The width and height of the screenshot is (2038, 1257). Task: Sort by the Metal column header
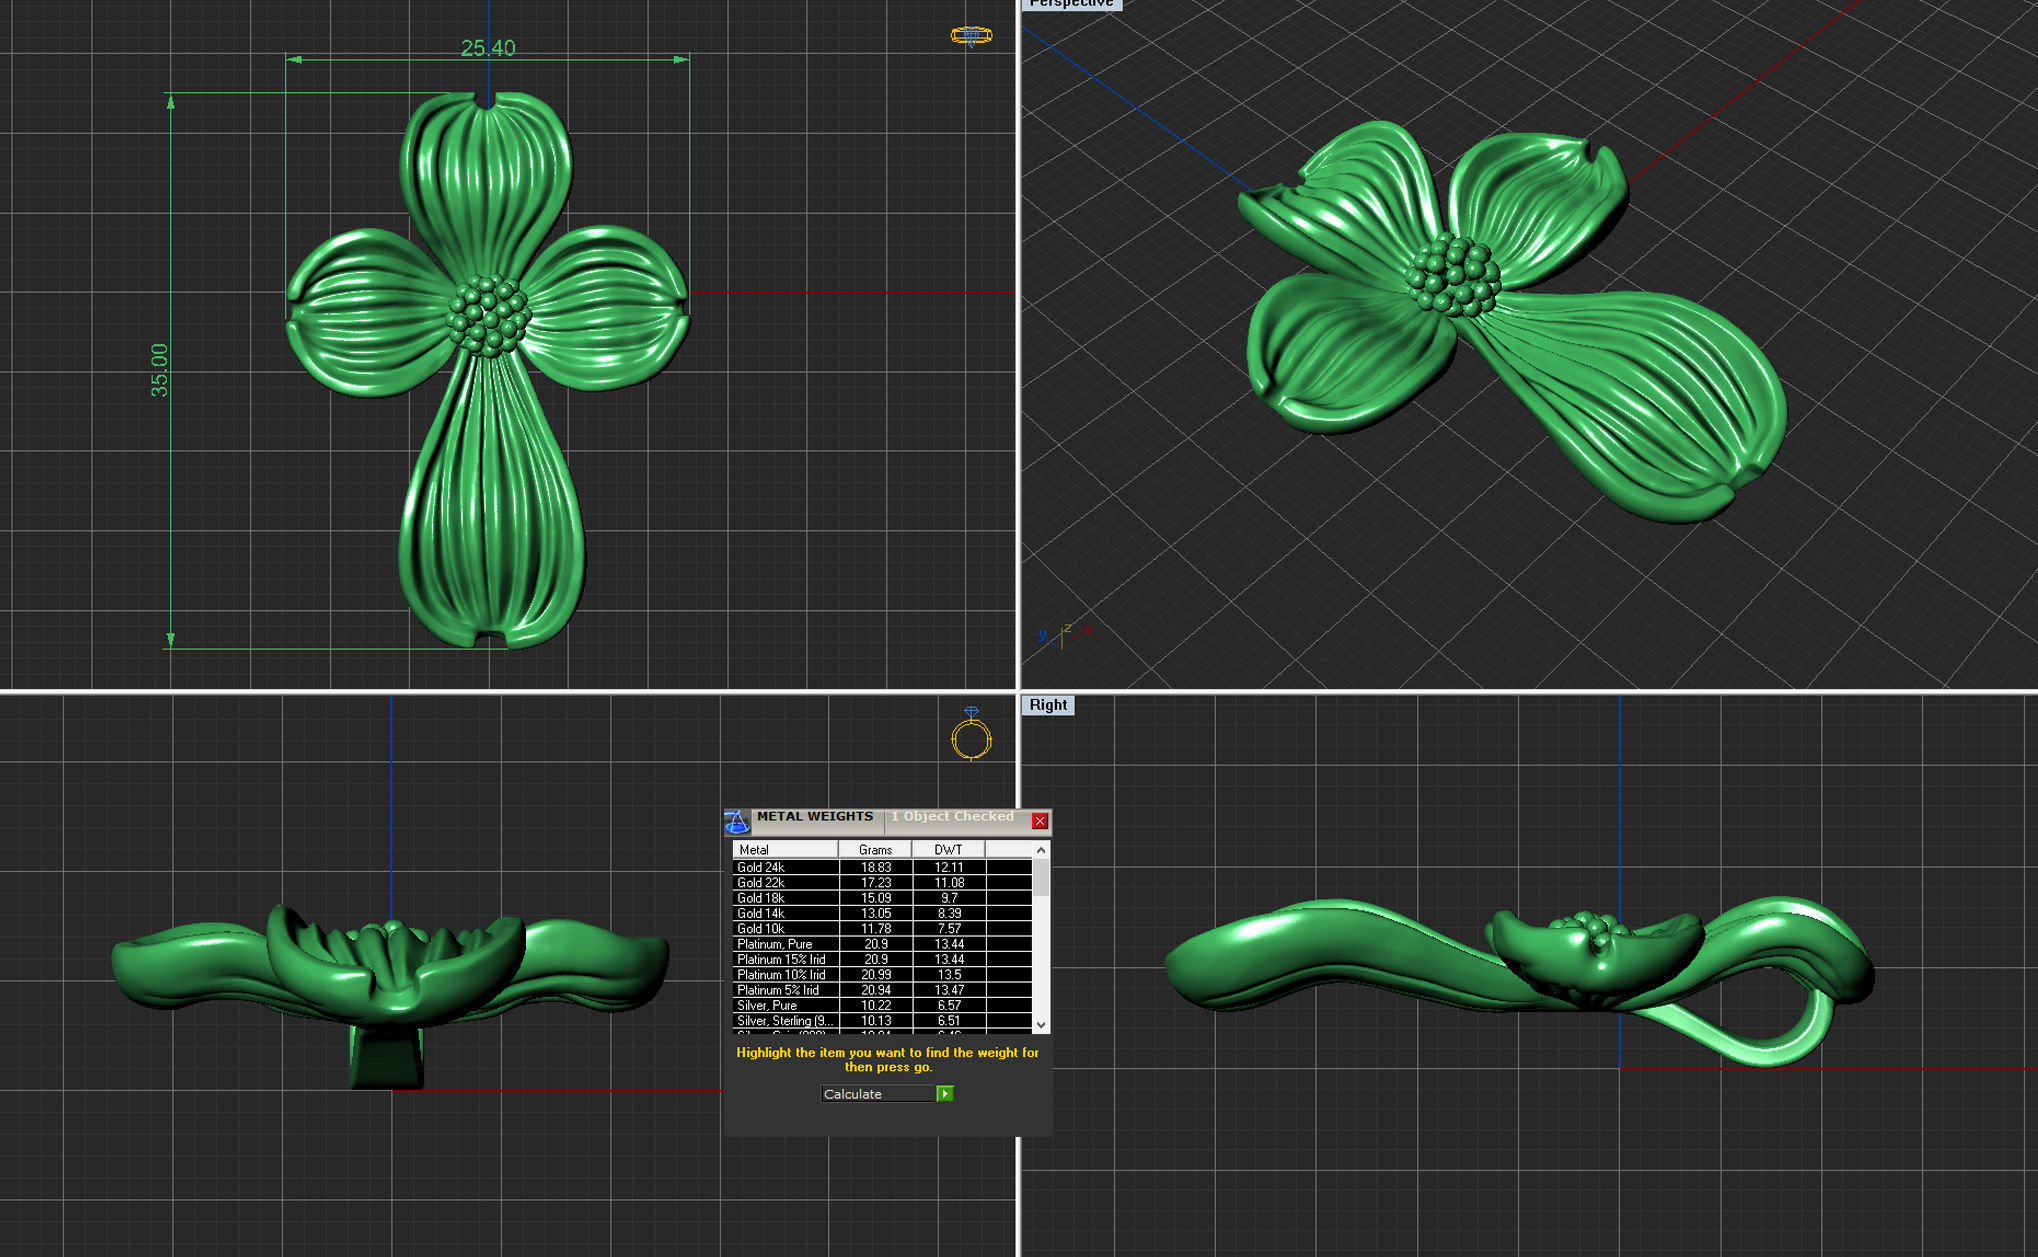click(785, 850)
